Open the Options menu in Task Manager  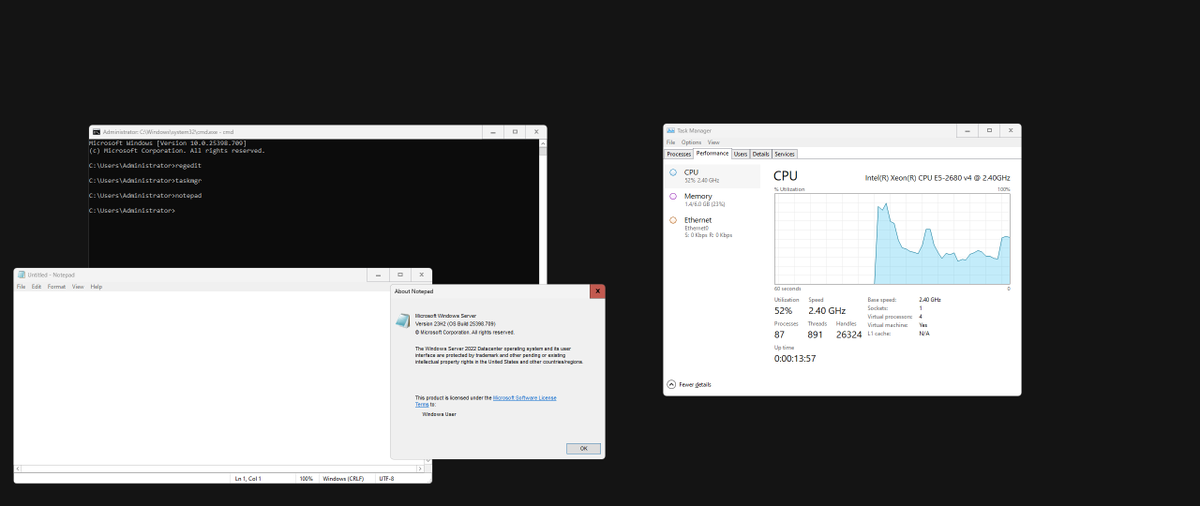[x=691, y=142]
